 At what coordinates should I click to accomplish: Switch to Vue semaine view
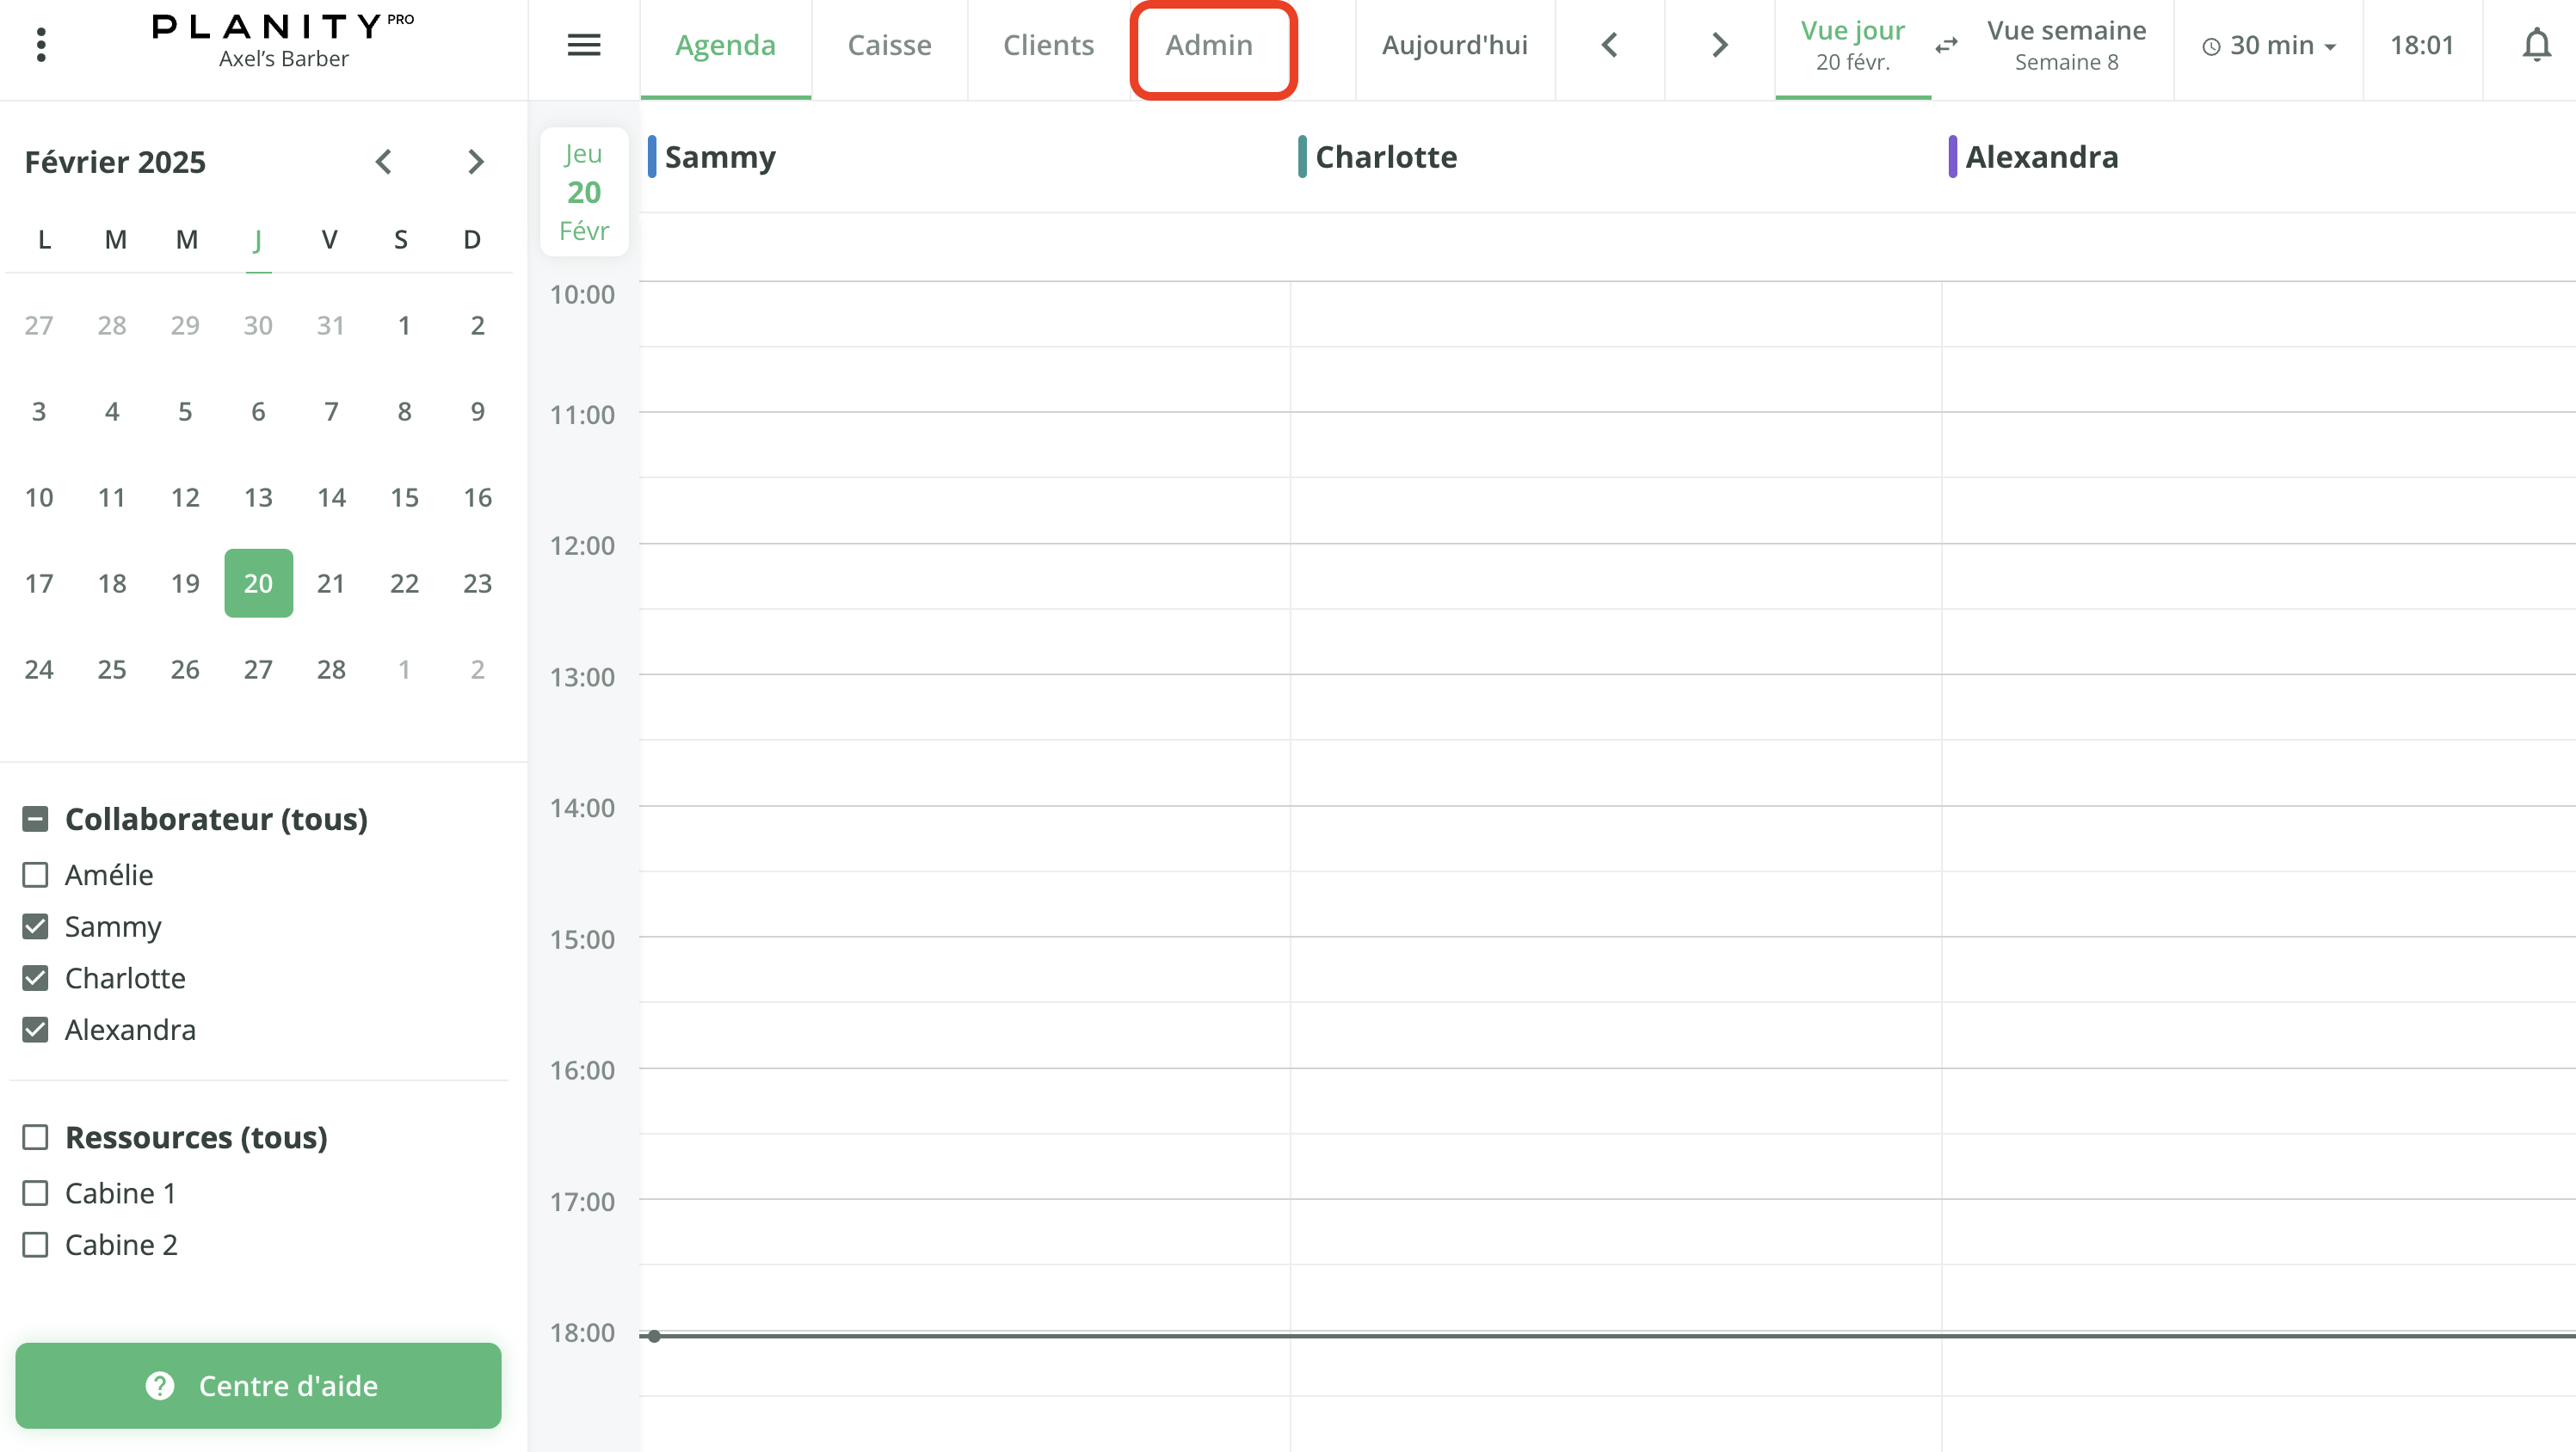coord(2066,45)
